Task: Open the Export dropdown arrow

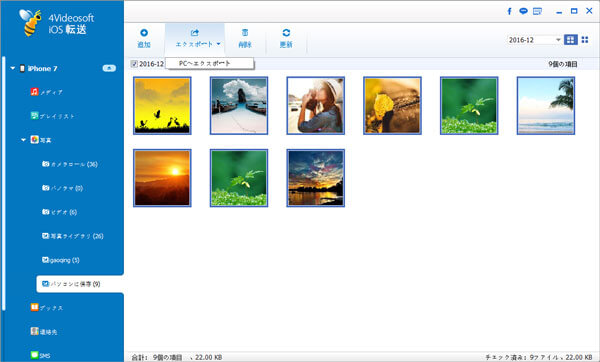Action: 218,44
